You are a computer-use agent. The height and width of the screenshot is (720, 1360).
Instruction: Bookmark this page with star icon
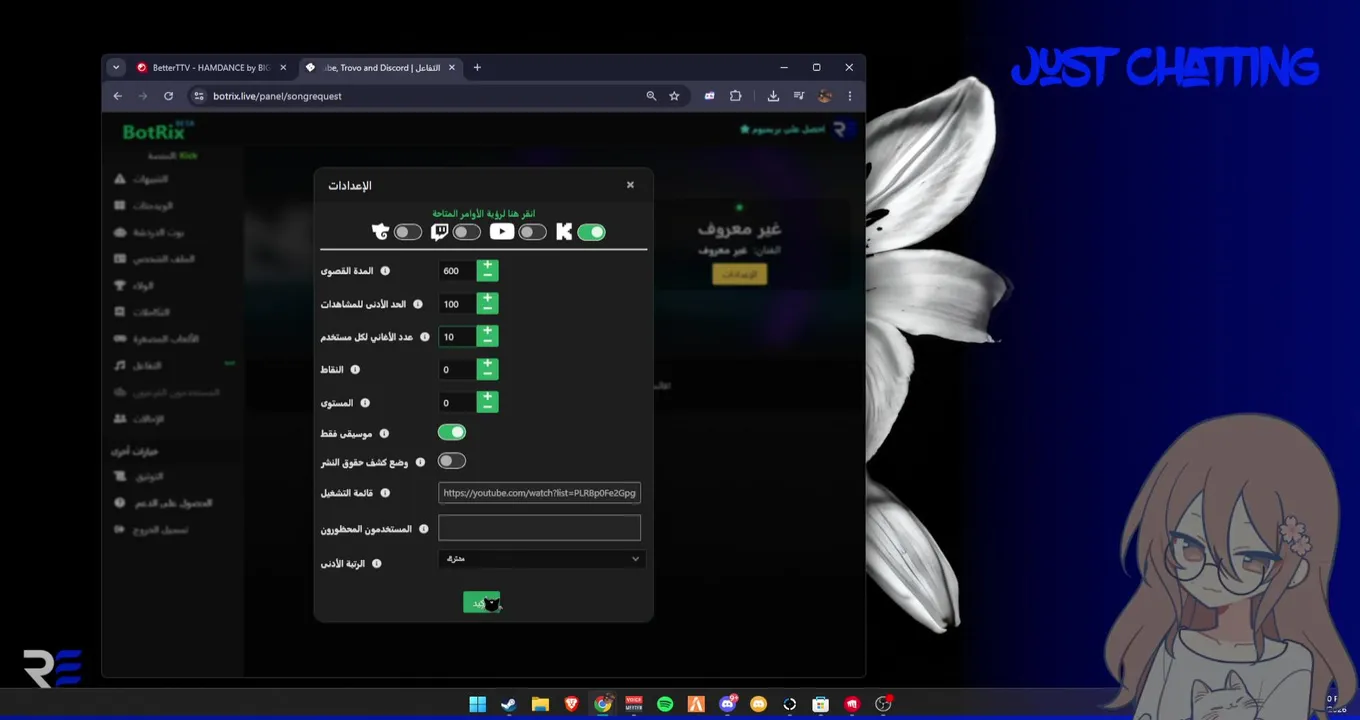674,96
